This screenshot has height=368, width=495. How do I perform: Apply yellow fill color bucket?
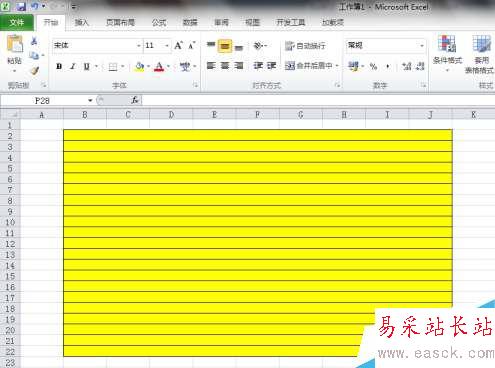pyautogui.click(x=139, y=67)
